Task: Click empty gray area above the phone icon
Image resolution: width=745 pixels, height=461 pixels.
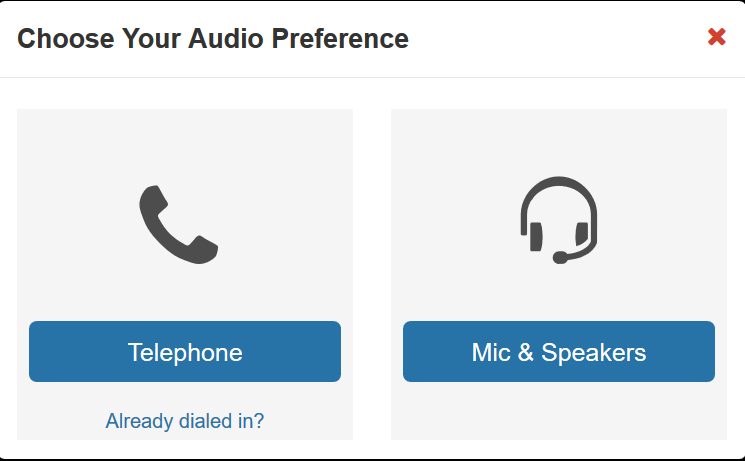Action: click(185, 145)
